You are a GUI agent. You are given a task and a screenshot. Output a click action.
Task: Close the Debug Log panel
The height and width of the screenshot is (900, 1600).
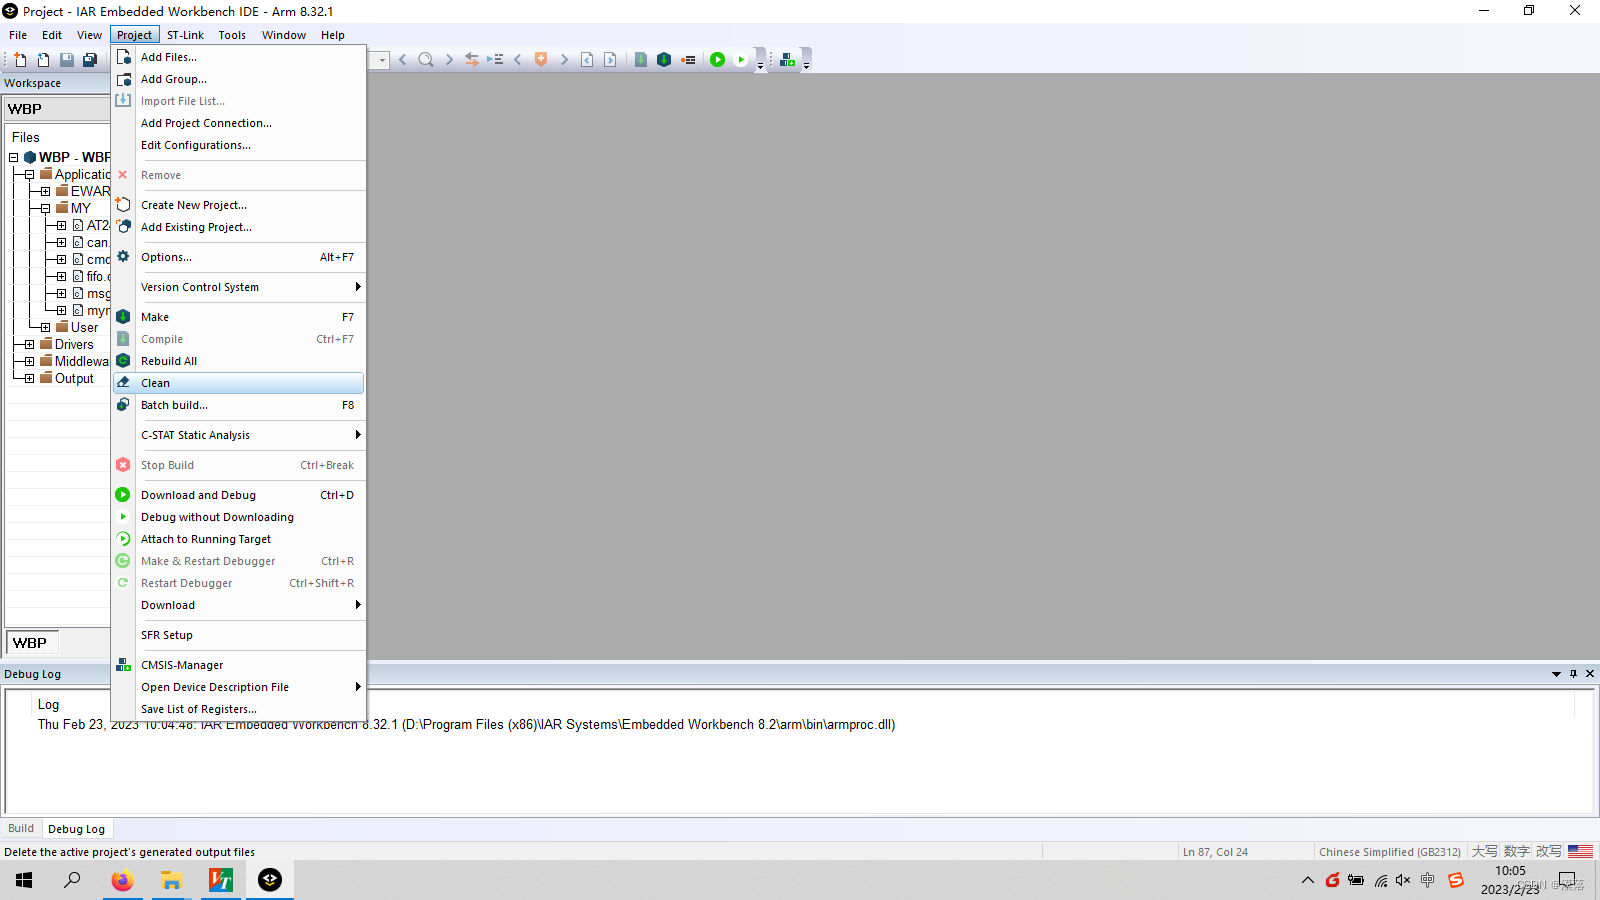pos(1590,674)
